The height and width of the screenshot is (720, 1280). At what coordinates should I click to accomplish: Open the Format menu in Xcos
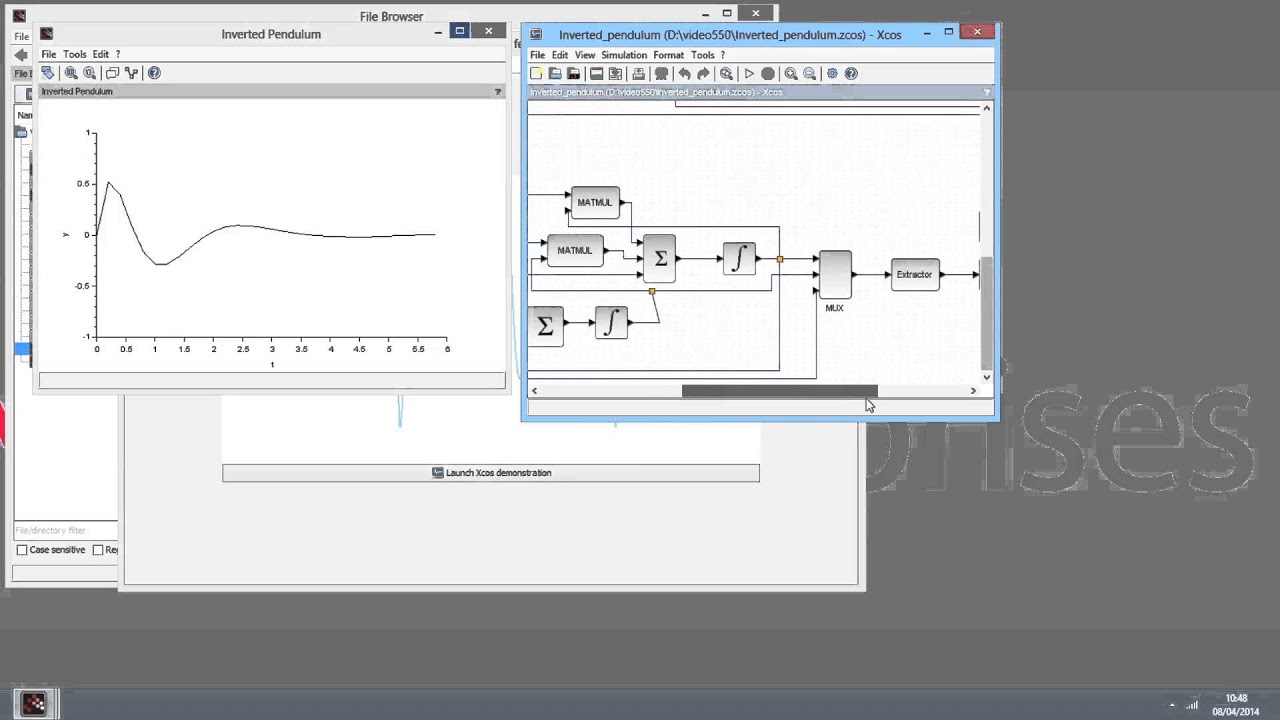pos(669,55)
